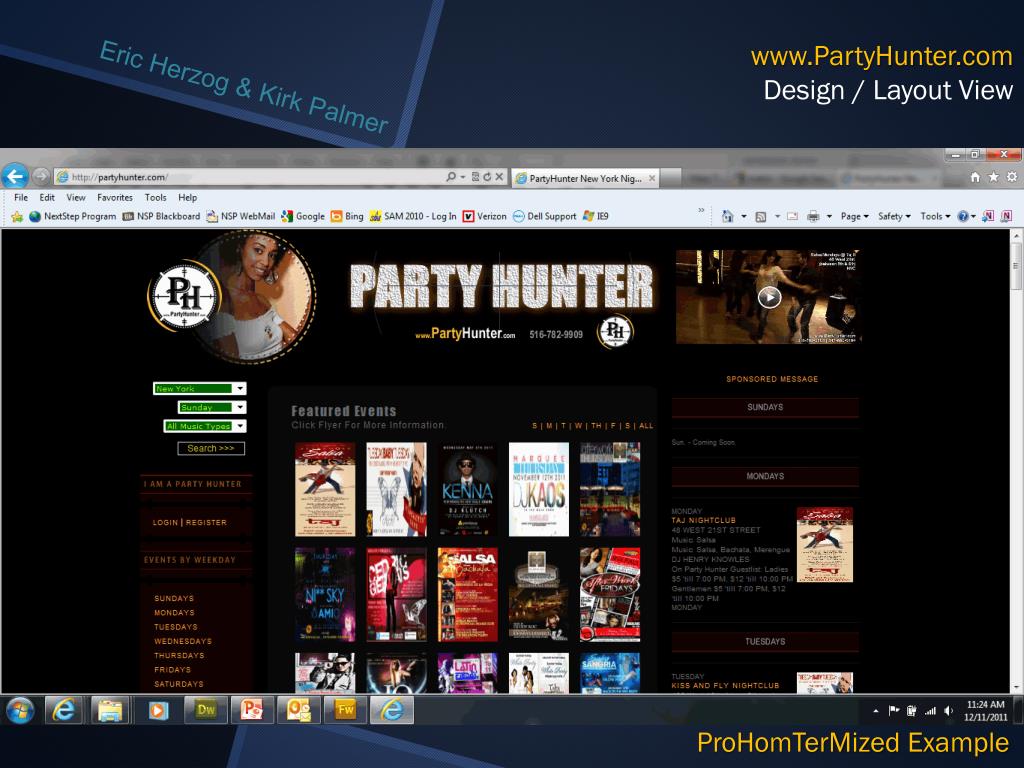Expand the command bar Tools dropdown
Image resolution: width=1024 pixels, height=768 pixels.
tap(935, 216)
